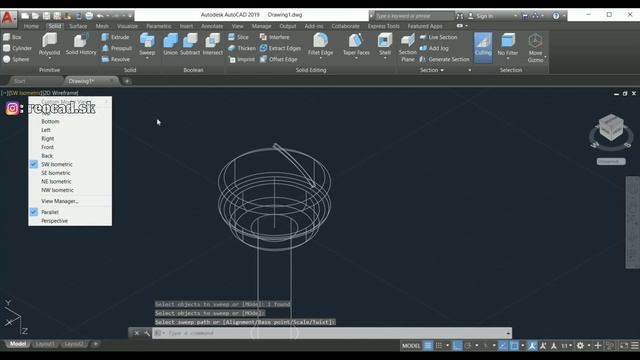The width and height of the screenshot is (640, 360).
Task: Activate the Polysolid tool
Action: pyautogui.click(x=49, y=44)
